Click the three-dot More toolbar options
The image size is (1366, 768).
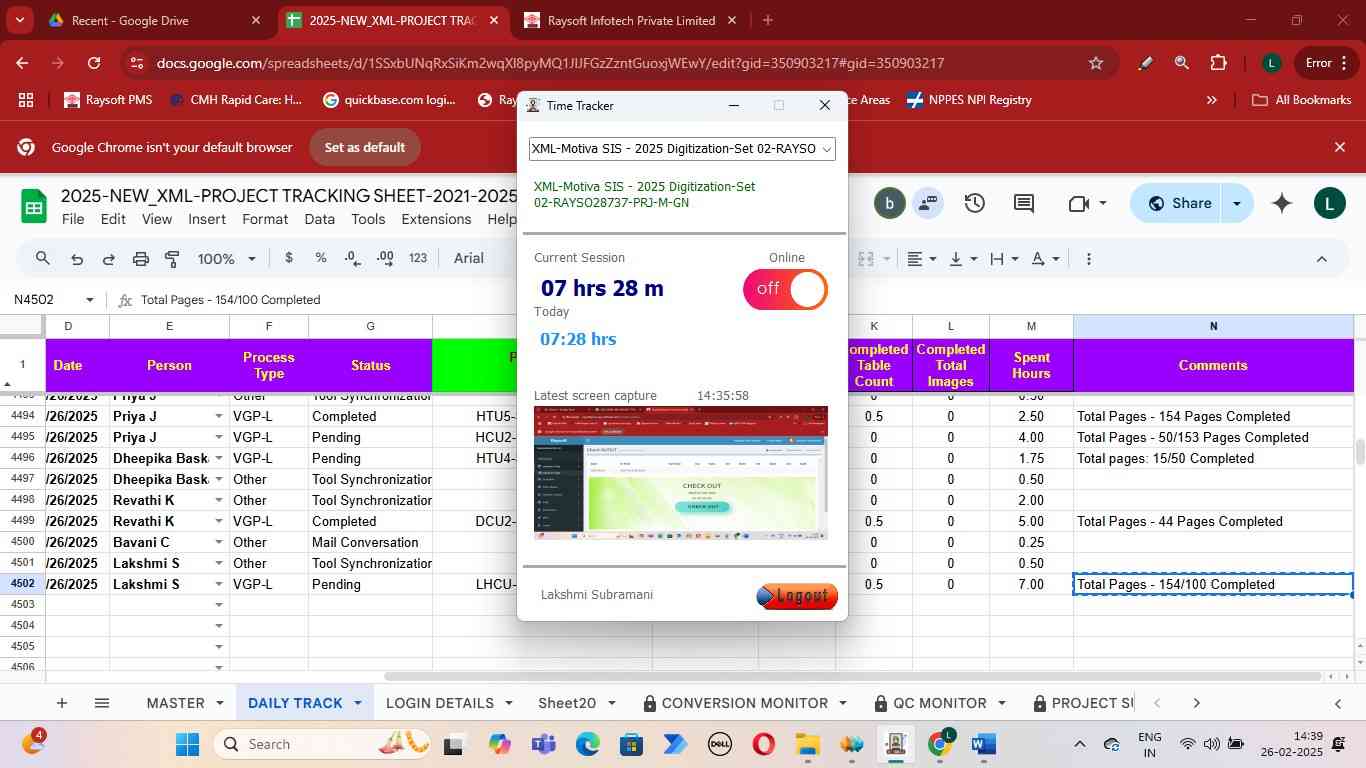(1088, 259)
